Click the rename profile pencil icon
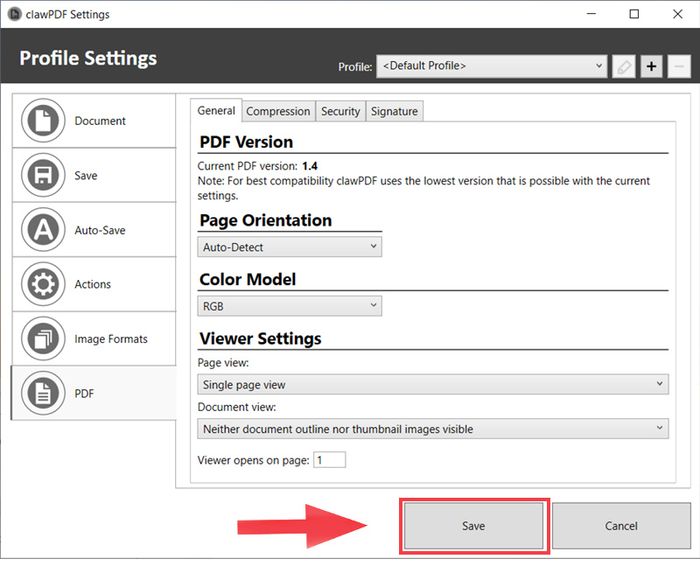Image resolution: width=700 pixels, height=572 pixels. pyautogui.click(x=624, y=67)
